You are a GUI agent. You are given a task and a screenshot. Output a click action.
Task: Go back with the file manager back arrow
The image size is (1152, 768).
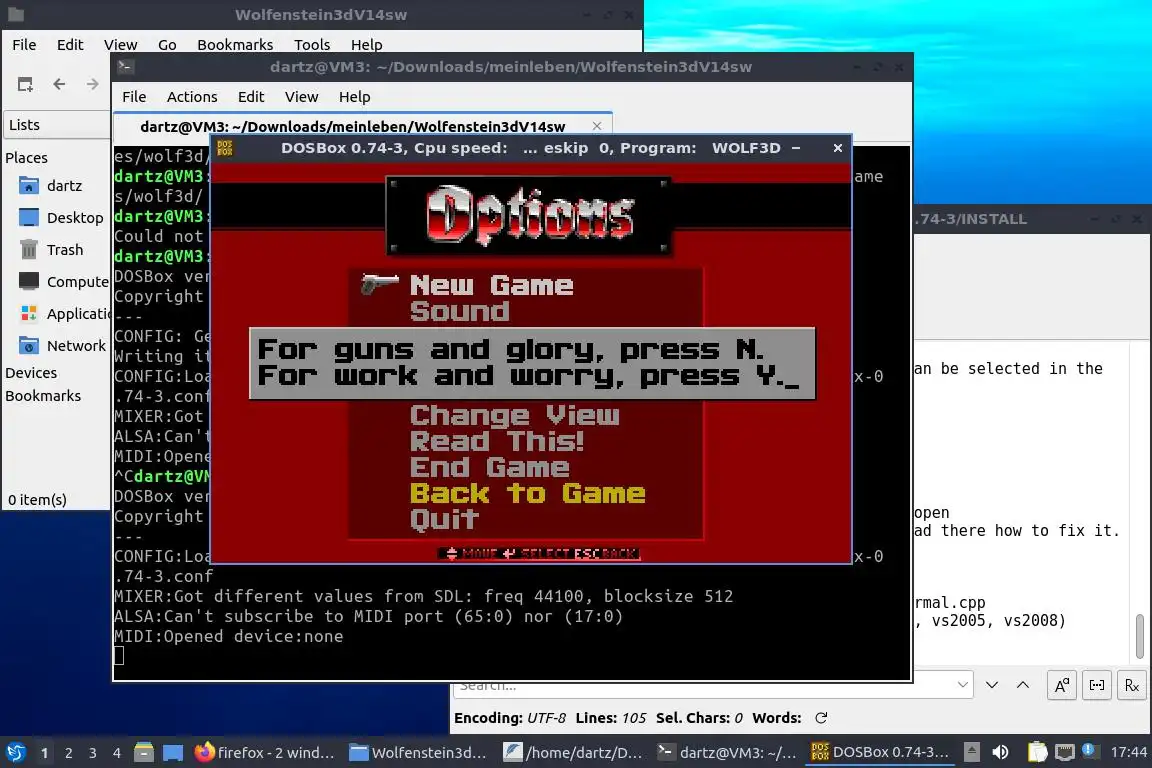(x=60, y=85)
